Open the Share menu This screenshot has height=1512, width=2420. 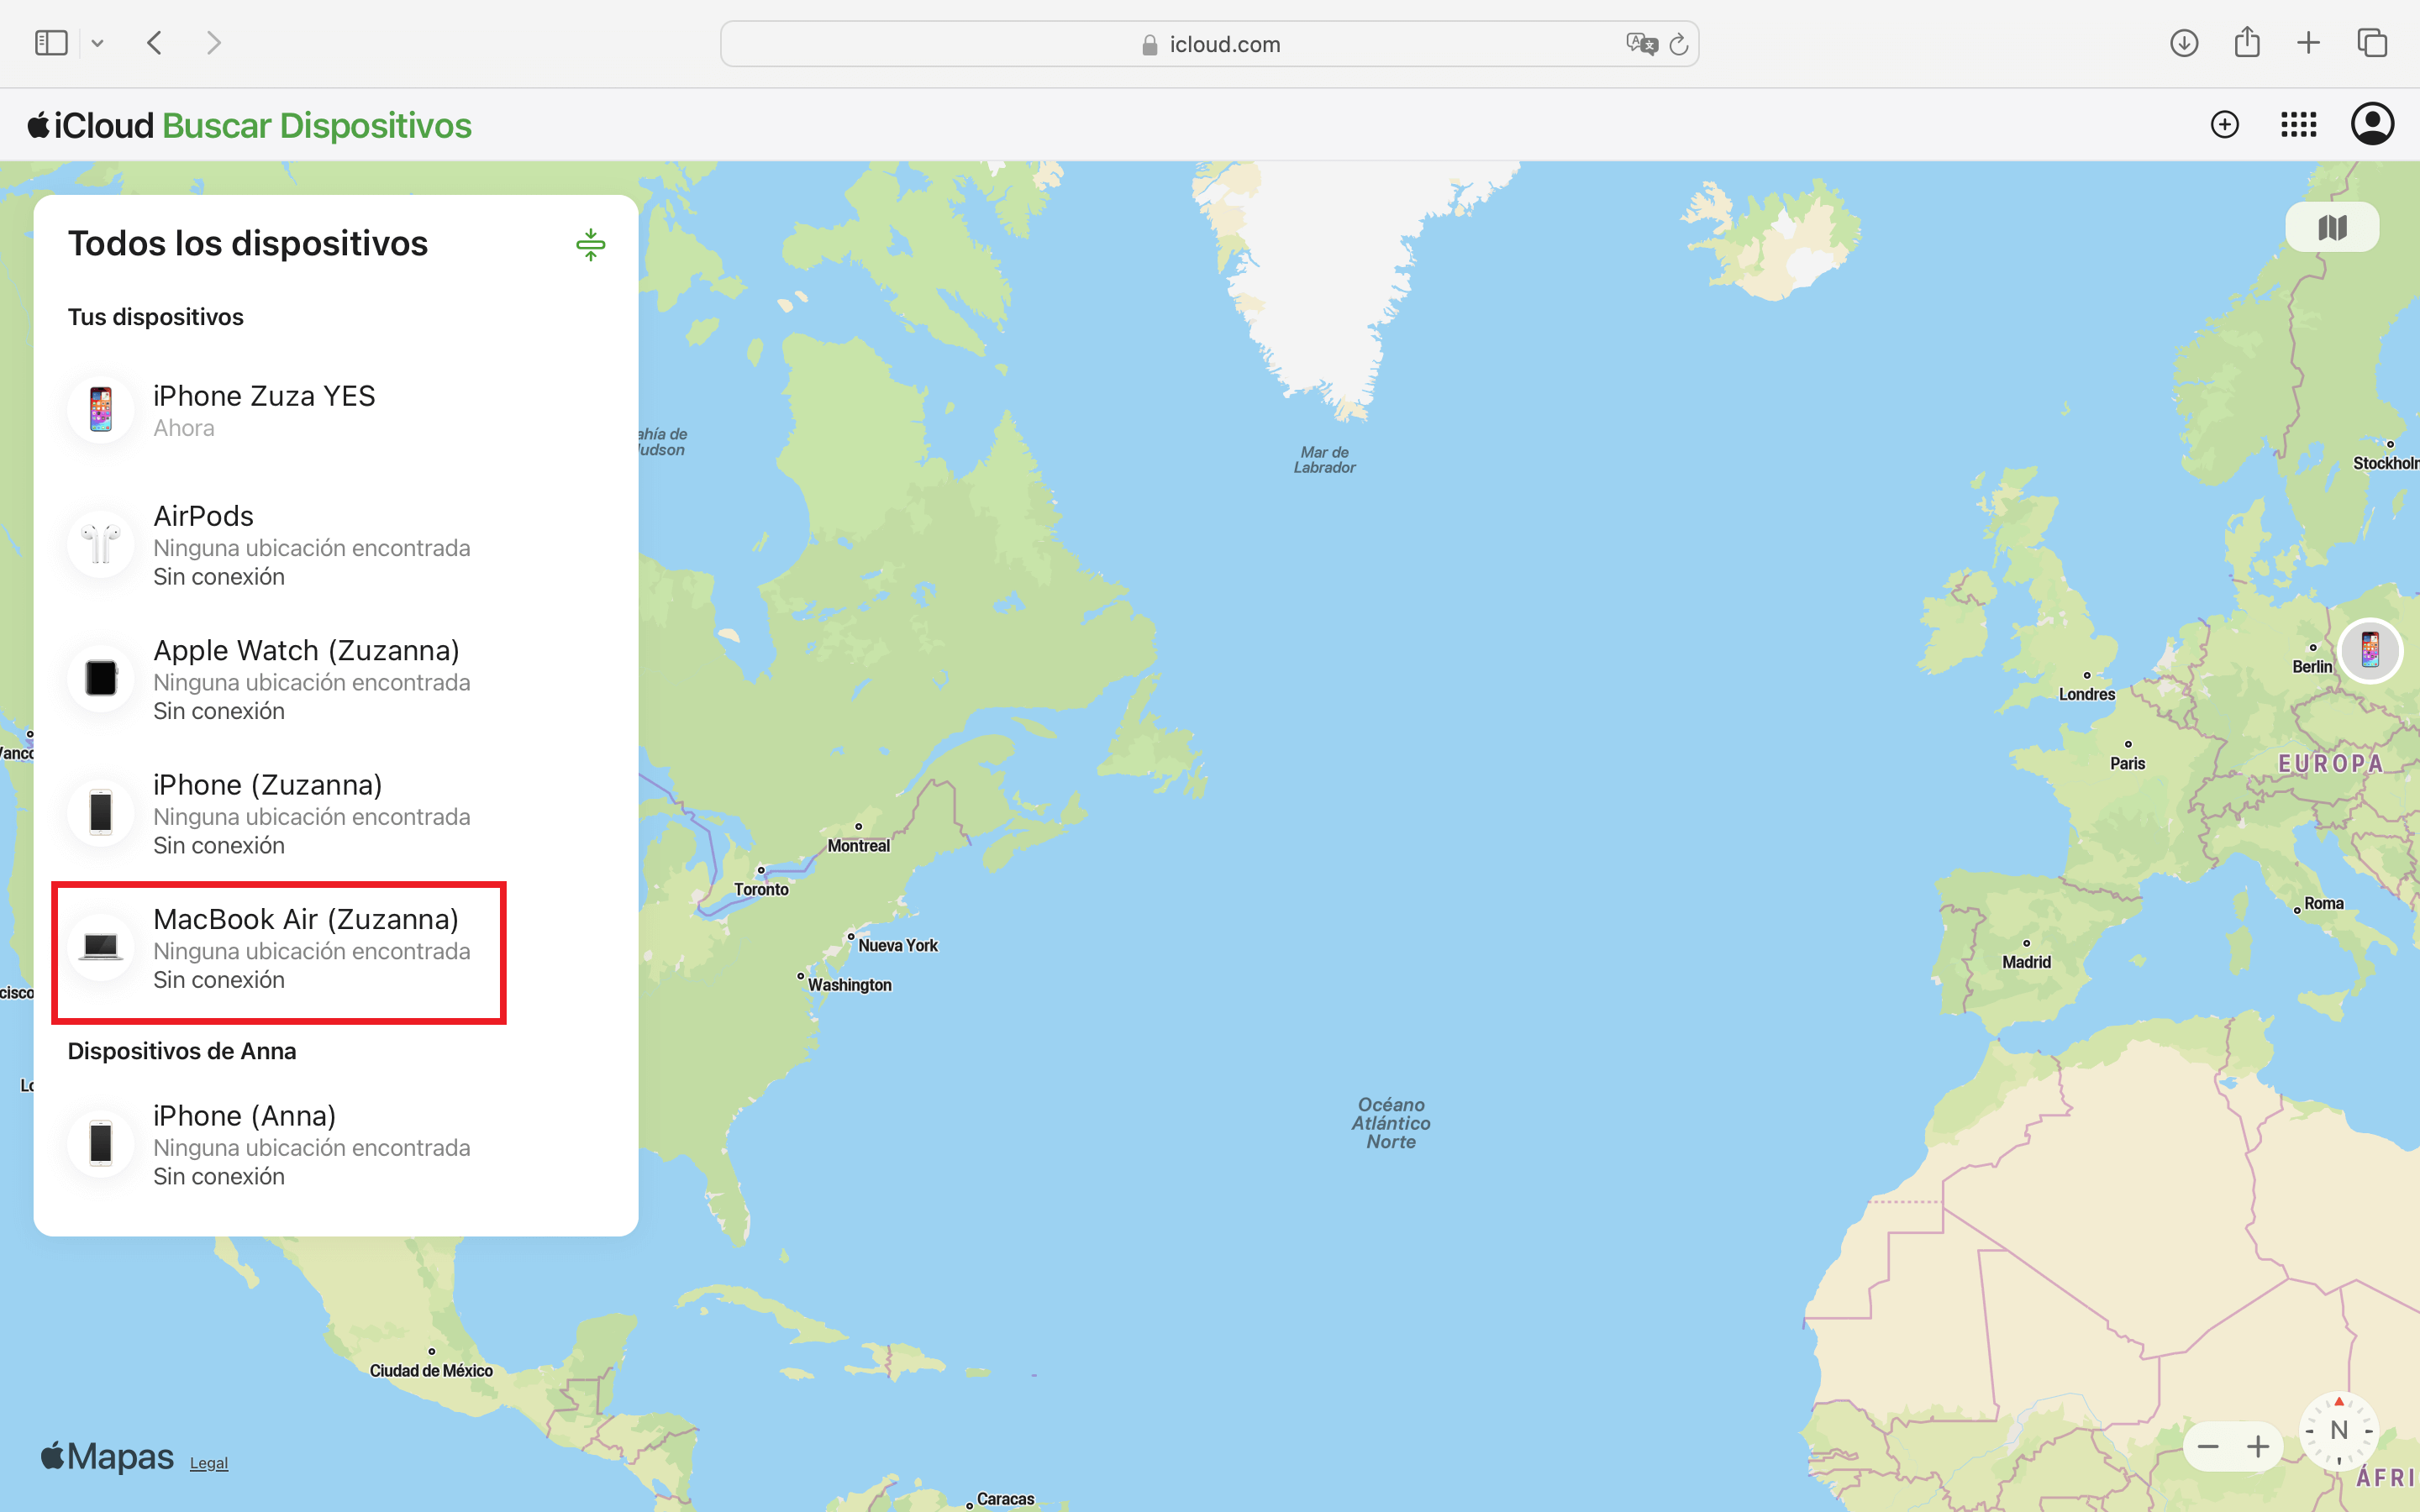2247,42
